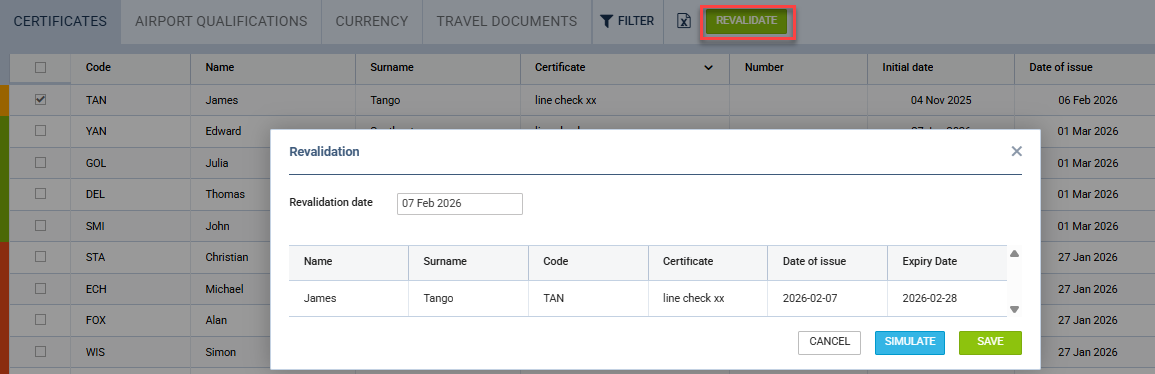Expand the Certificate column dropdown arrow
This screenshot has width=1155, height=374.
(709, 68)
